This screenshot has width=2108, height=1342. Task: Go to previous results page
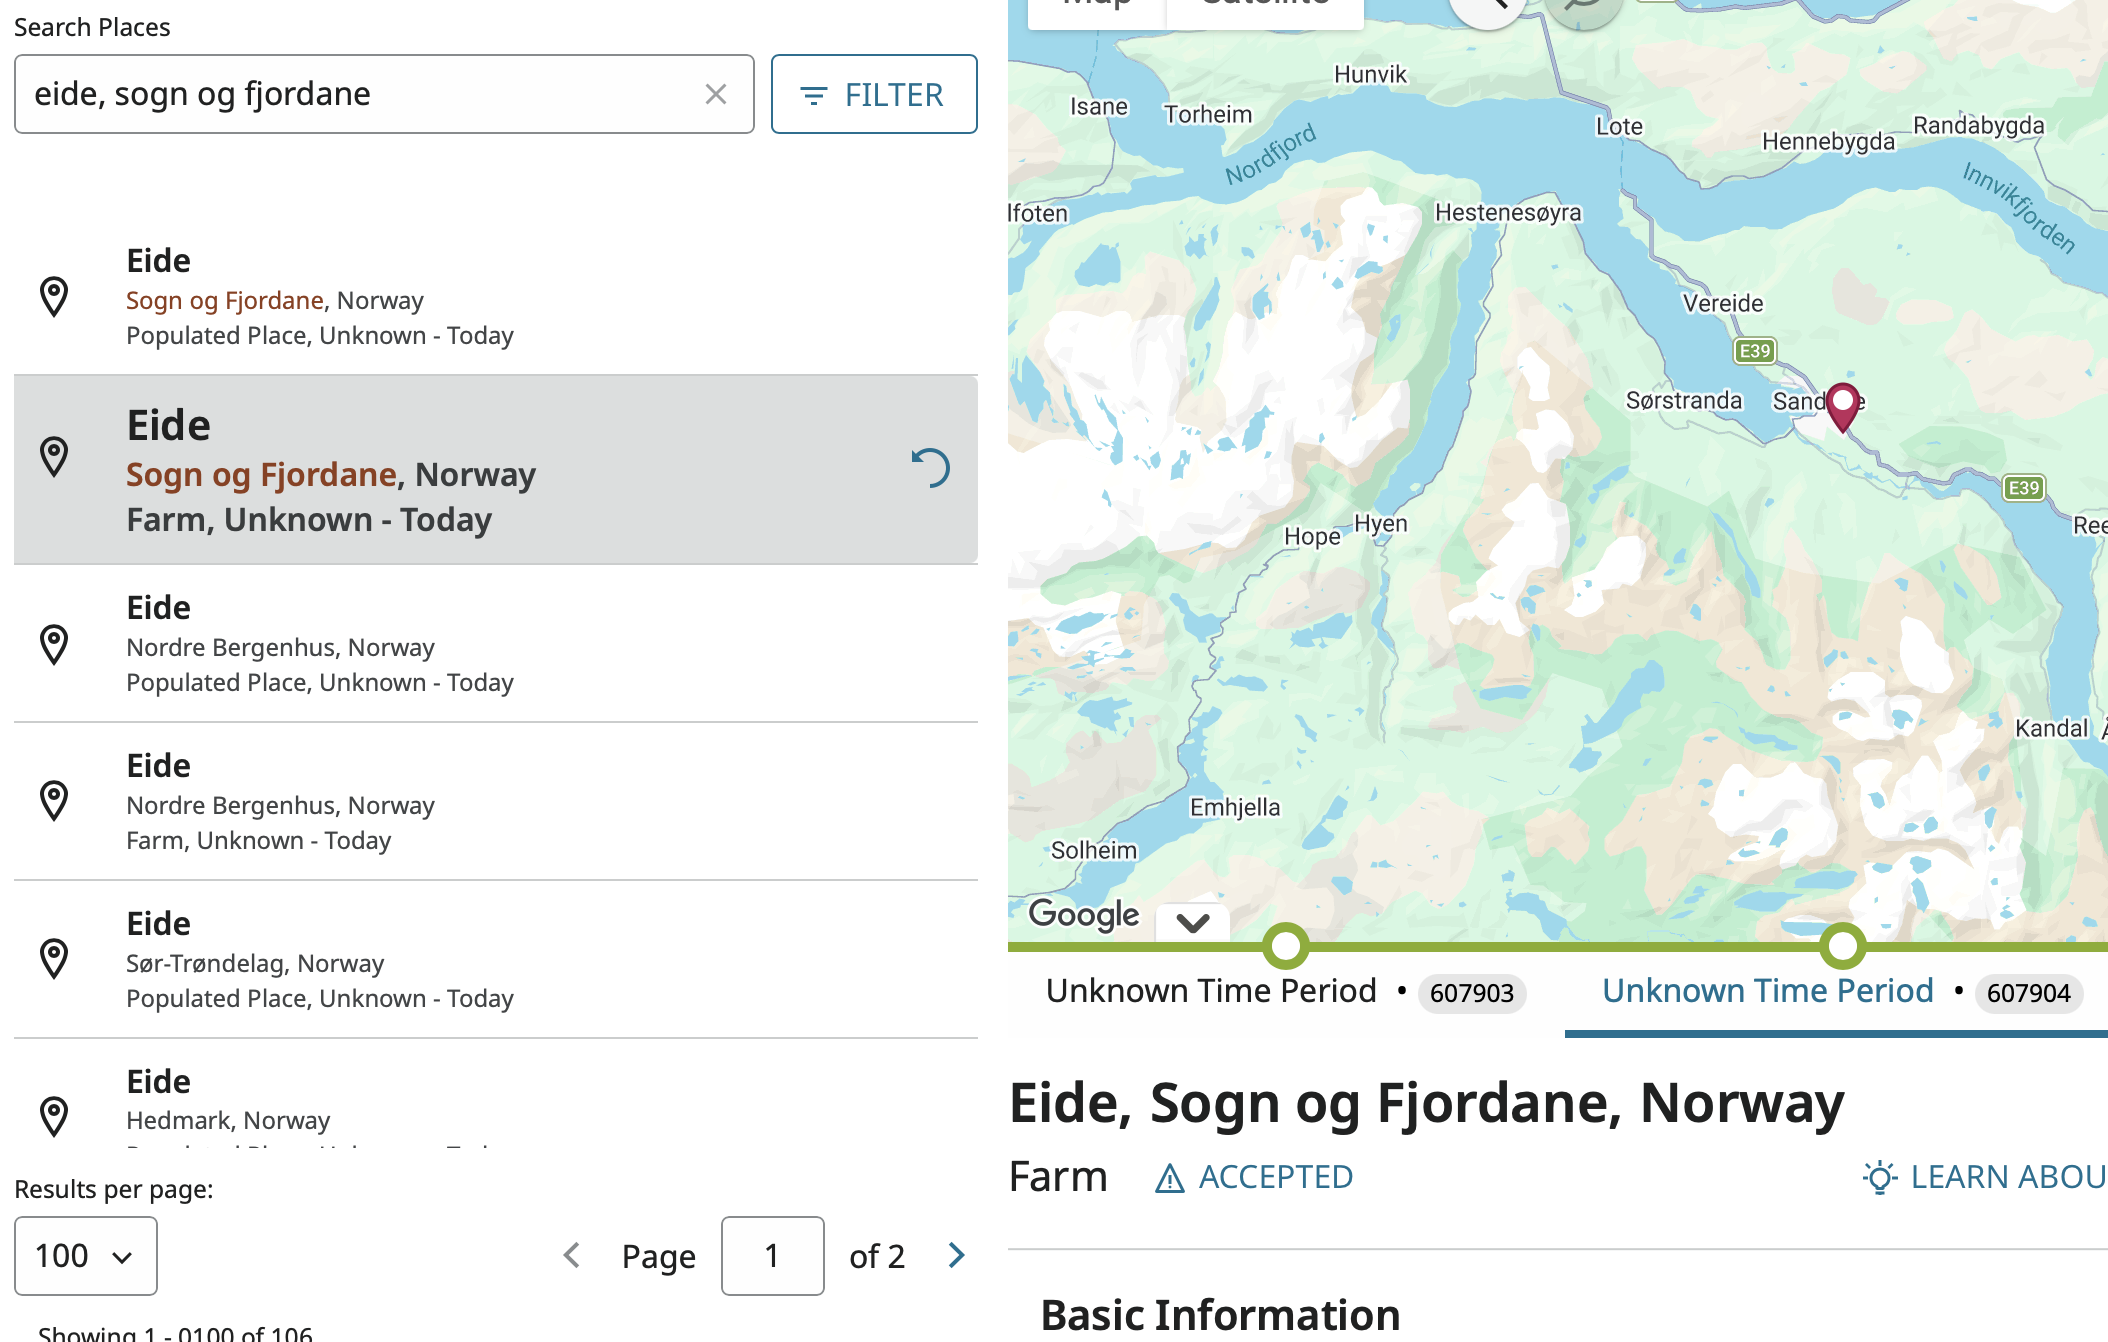[x=572, y=1255]
